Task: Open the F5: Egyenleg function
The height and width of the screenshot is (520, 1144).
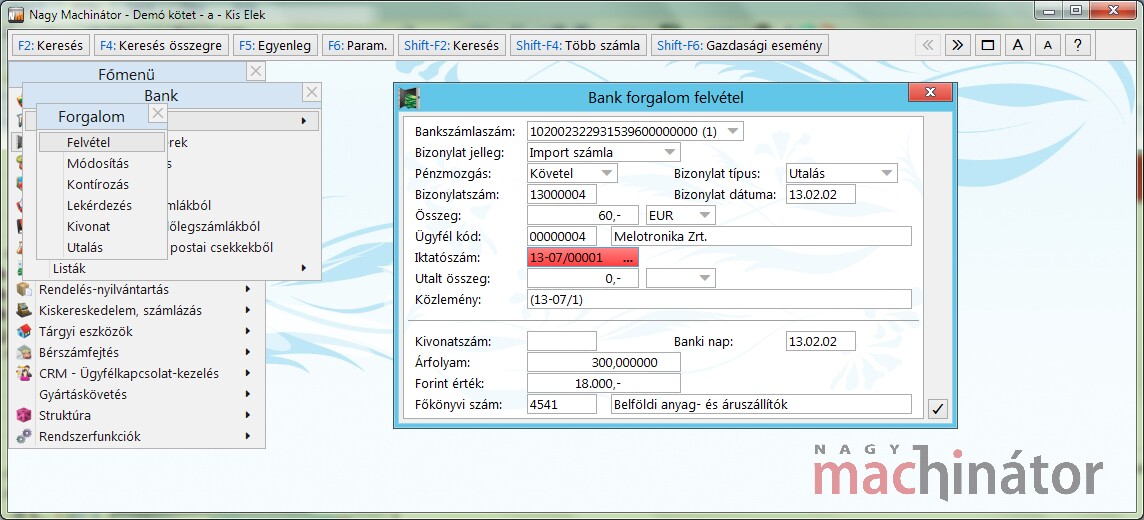Action: tap(275, 45)
